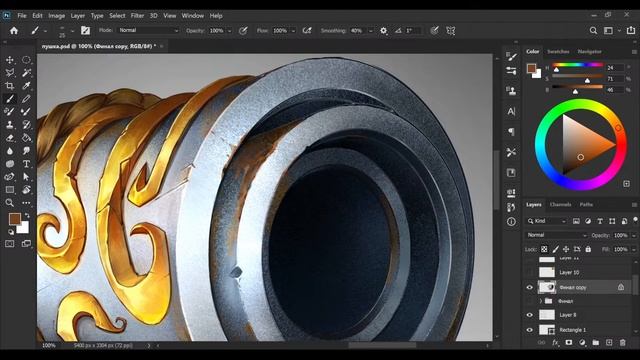The image size is (640, 360).
Task: Select the Elliptical Marquee tool
Action: (26, 60)
